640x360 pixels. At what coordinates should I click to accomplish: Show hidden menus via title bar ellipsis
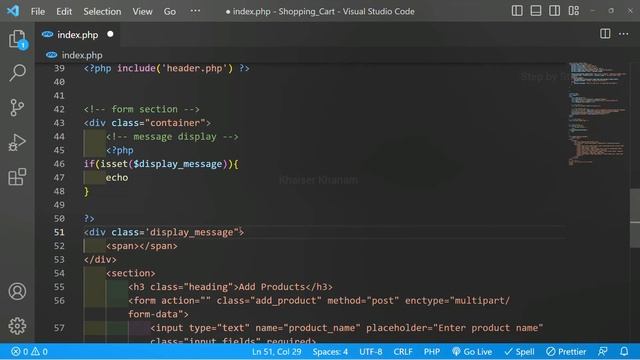pyautogui.click(x=195, y=11)
